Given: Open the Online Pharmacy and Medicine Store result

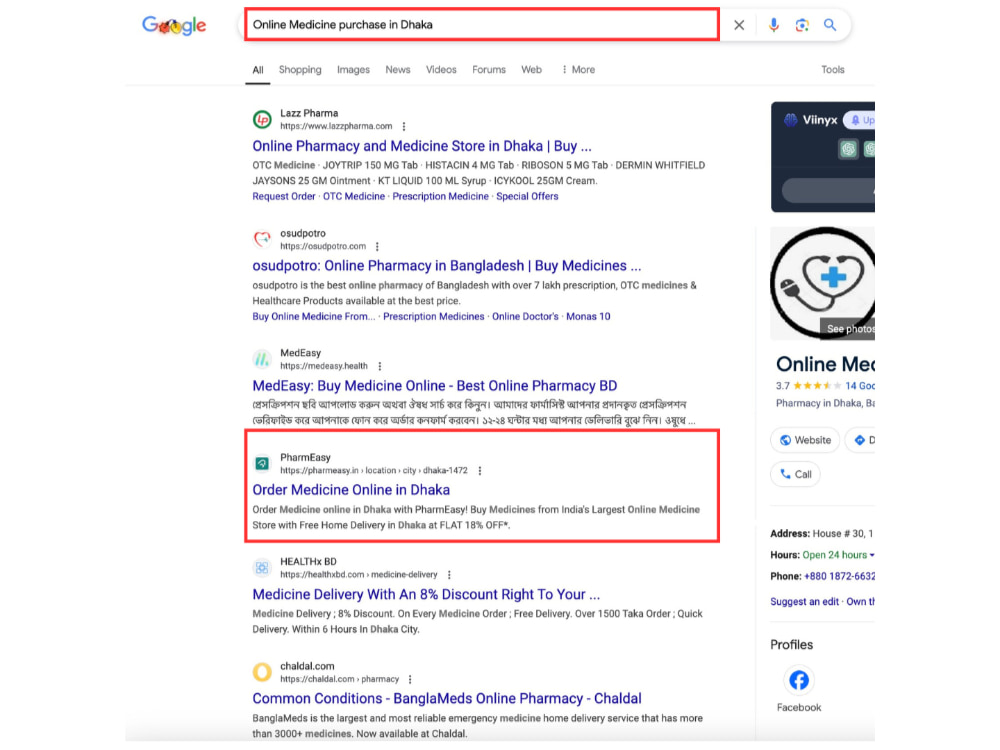Looking at the screenshot, I should coord(422,146).
